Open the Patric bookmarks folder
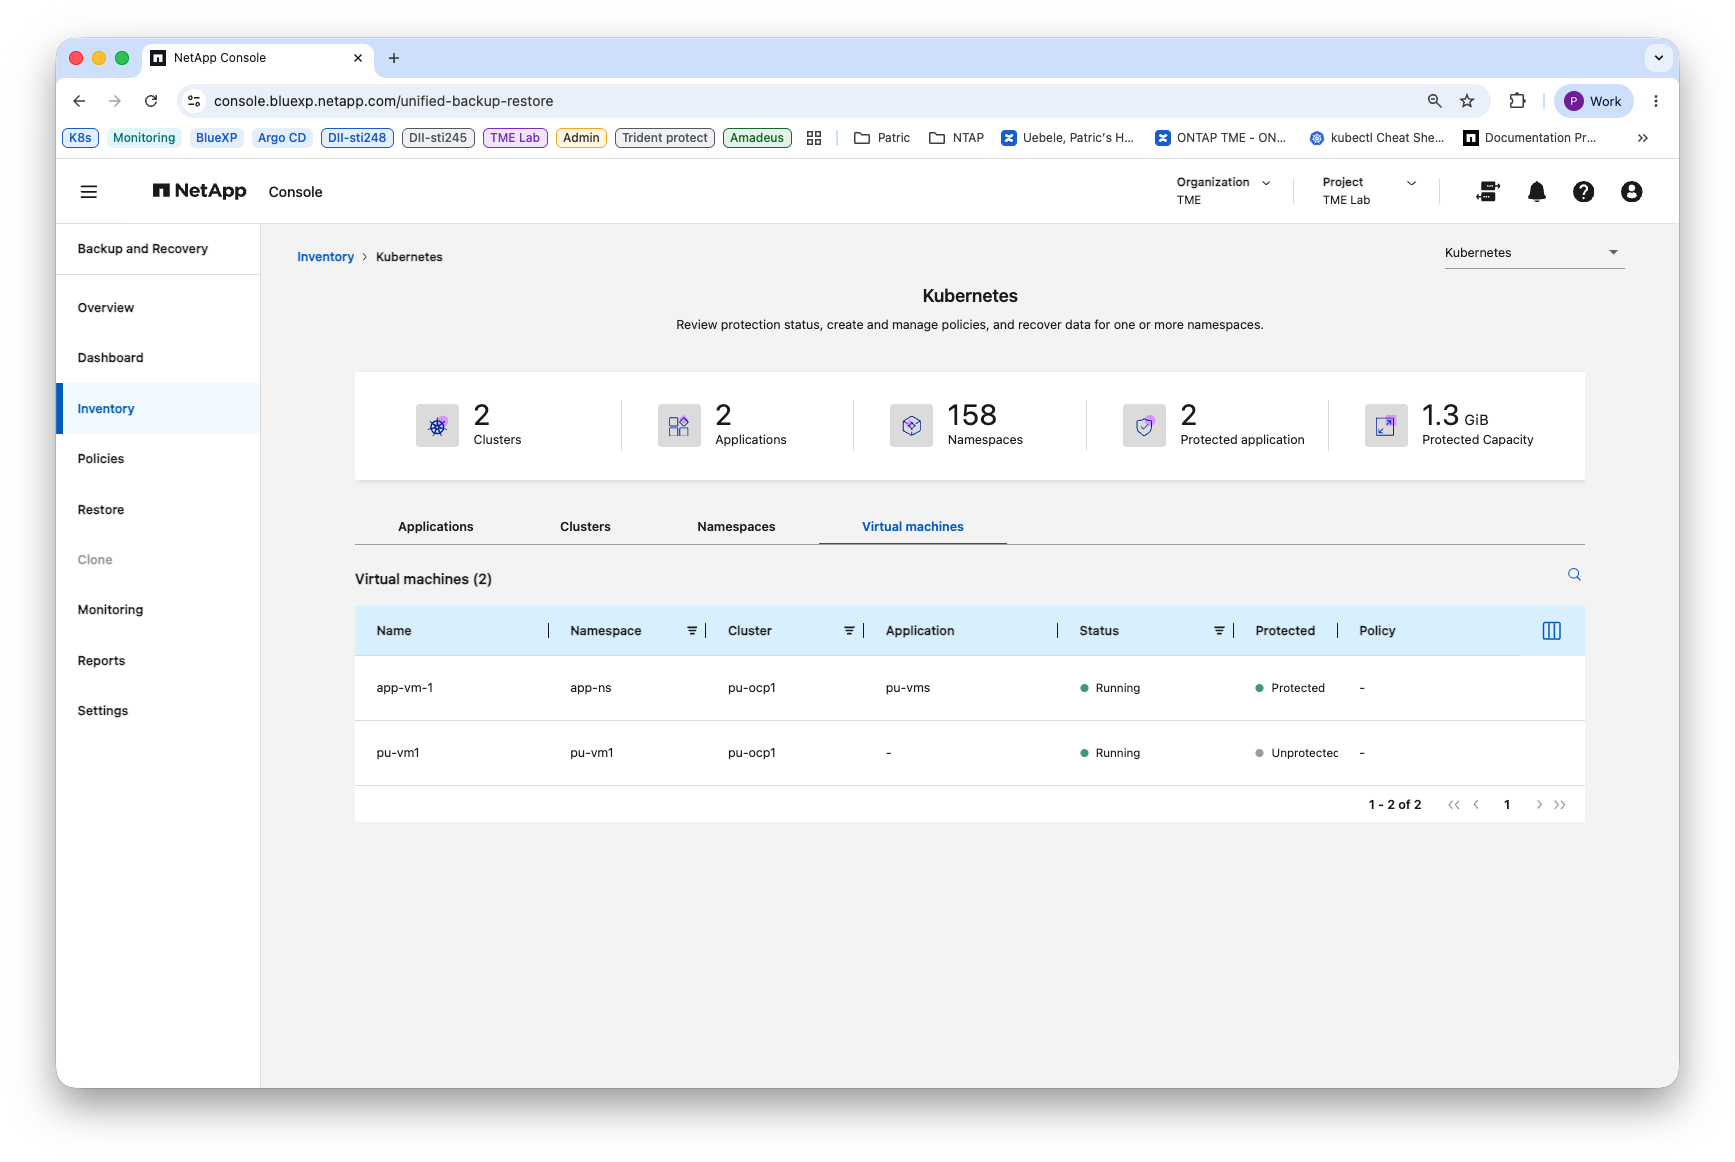The height and width of the screenshot is (1162, 1735). pos(882,138)
